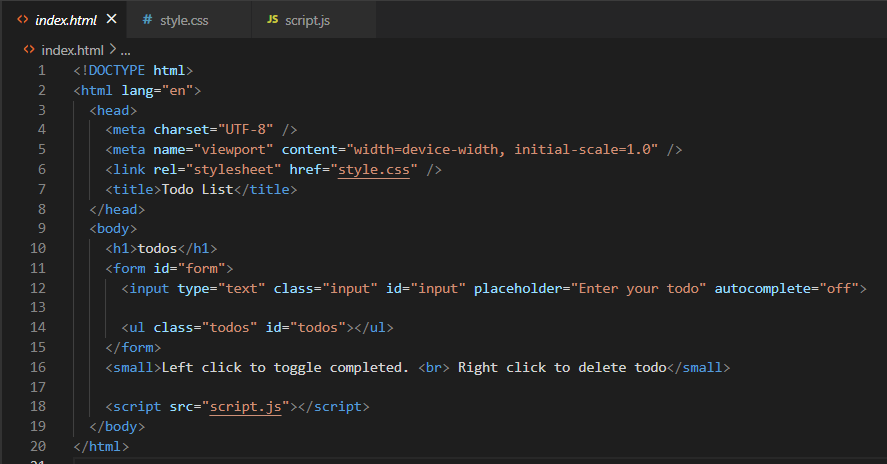Click the "width=device-width, initial-scale=1.0" content value
This screenshot has width=887, height=464.
tap(502, 149)
